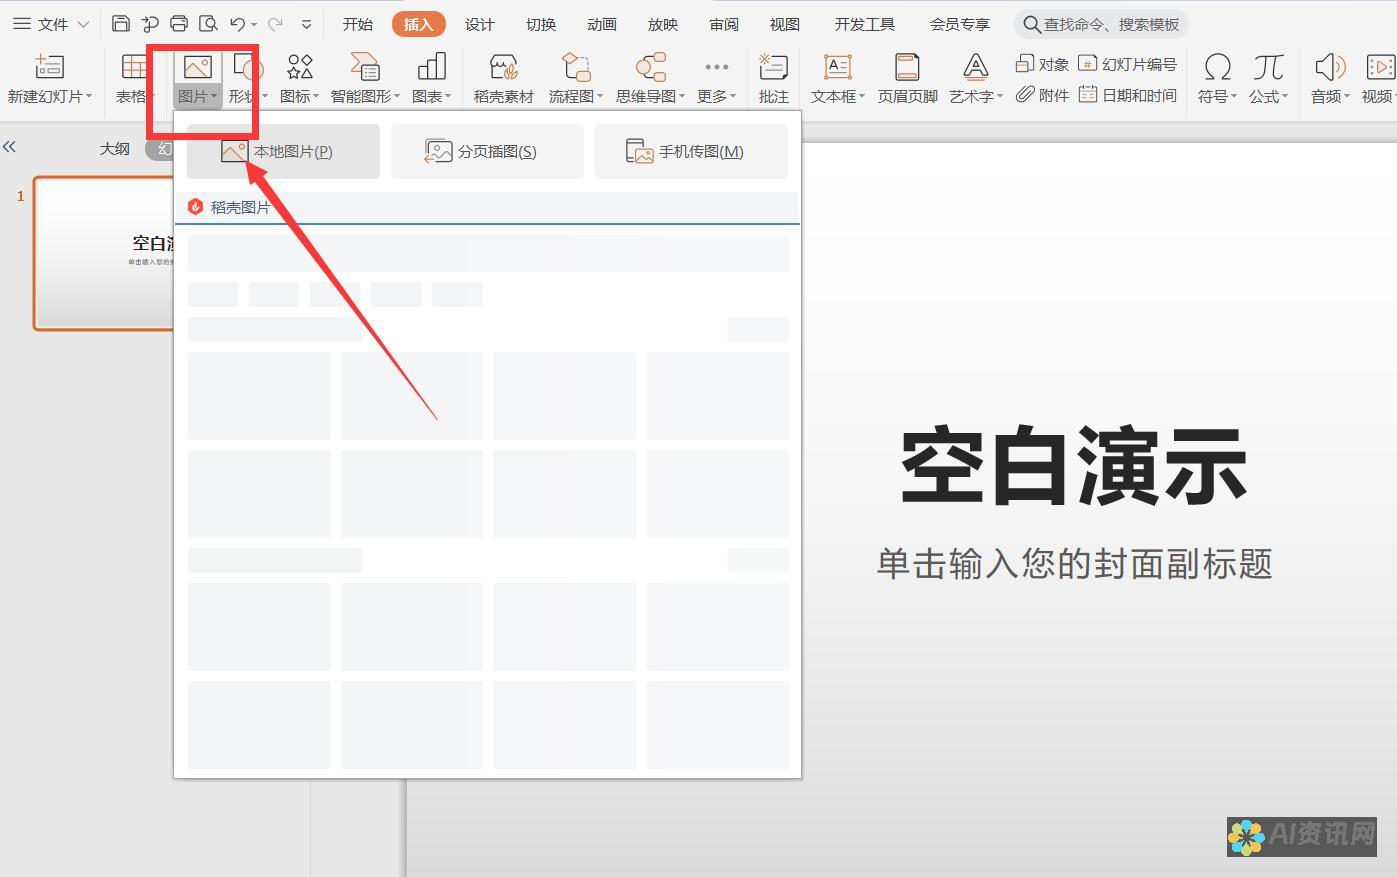Expand the 流程图 dropdown arrow

(600, 97)
